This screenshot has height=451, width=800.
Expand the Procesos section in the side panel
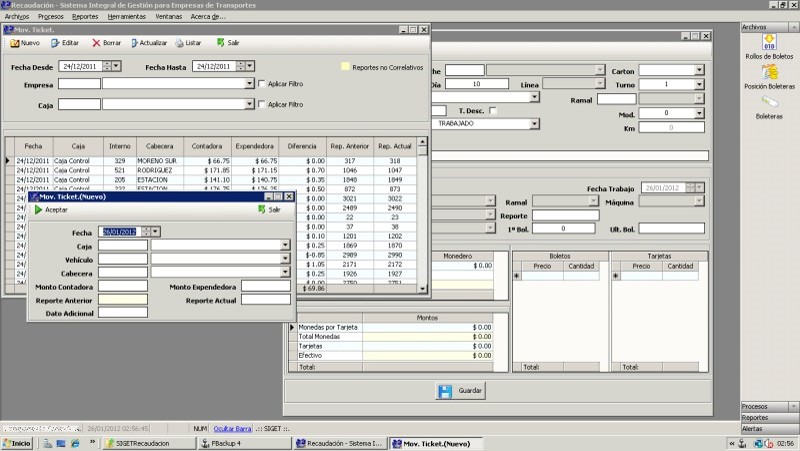tap(770, 407)
